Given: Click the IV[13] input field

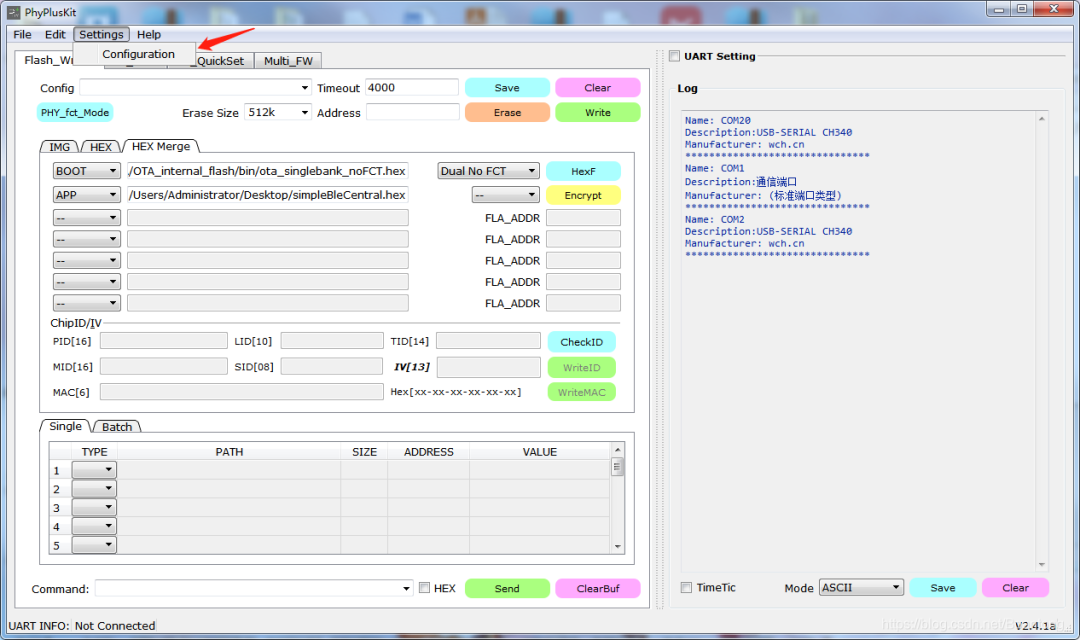Looking at the screenshot, I should tap(488, 367).
